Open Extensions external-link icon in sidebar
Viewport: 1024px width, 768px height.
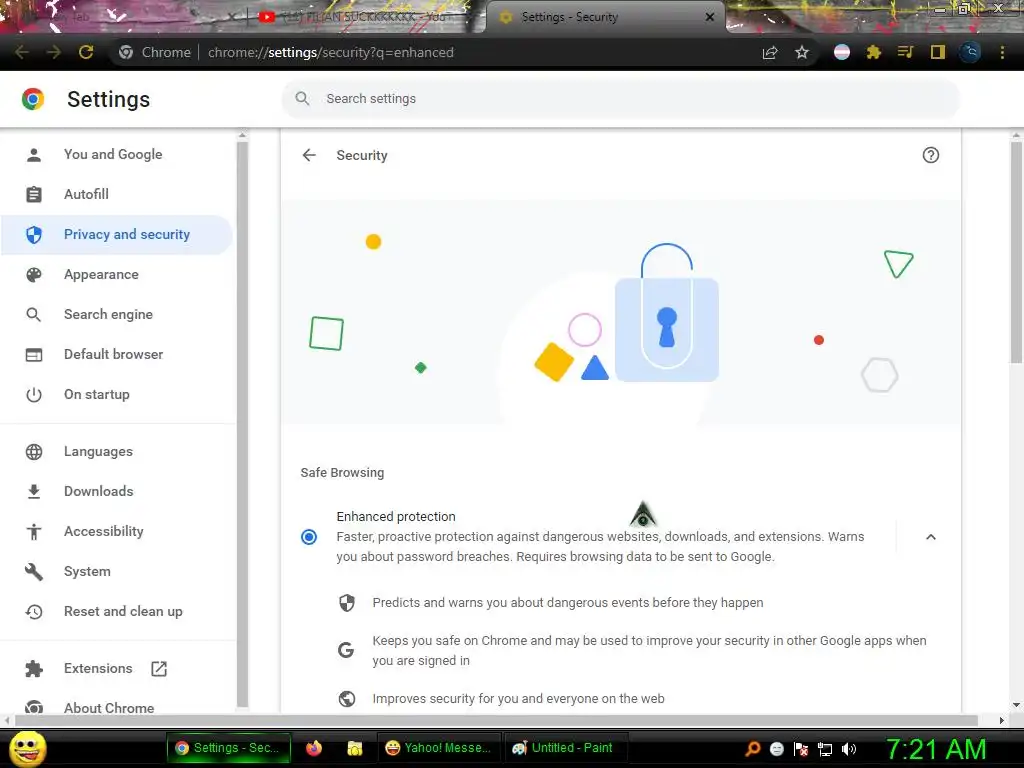159,669
